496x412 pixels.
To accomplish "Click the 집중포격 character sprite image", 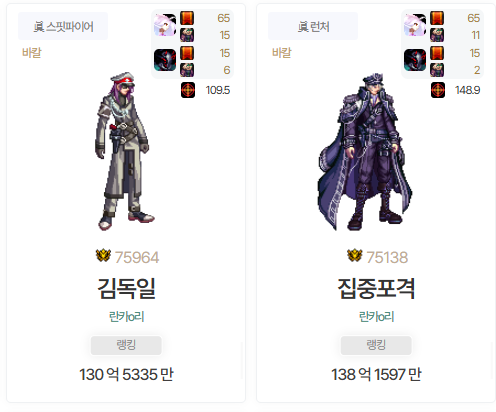I will [365, 152].
